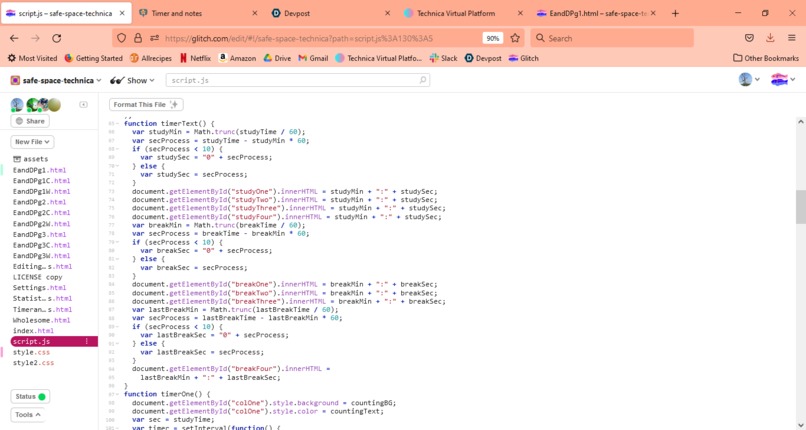
Task: Open script.js options dots in sidebar
Action: pos(87,342)
